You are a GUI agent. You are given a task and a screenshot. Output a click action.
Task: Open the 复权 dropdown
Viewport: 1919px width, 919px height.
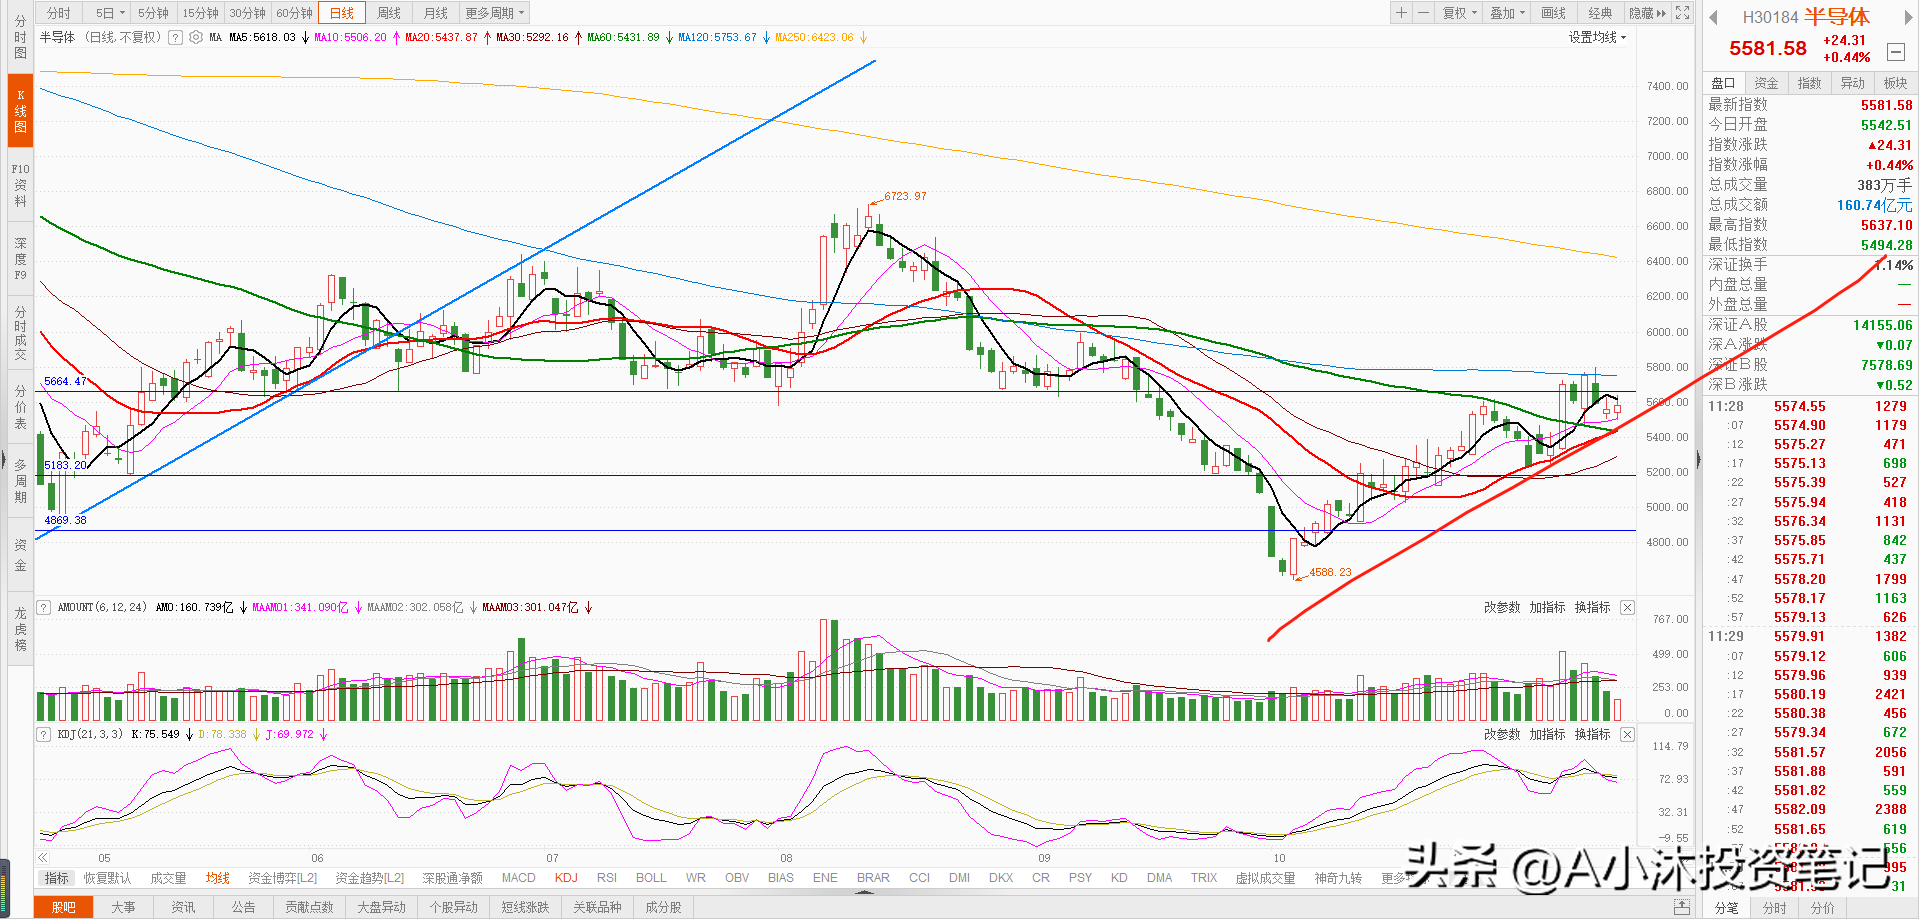[1459, 13]
